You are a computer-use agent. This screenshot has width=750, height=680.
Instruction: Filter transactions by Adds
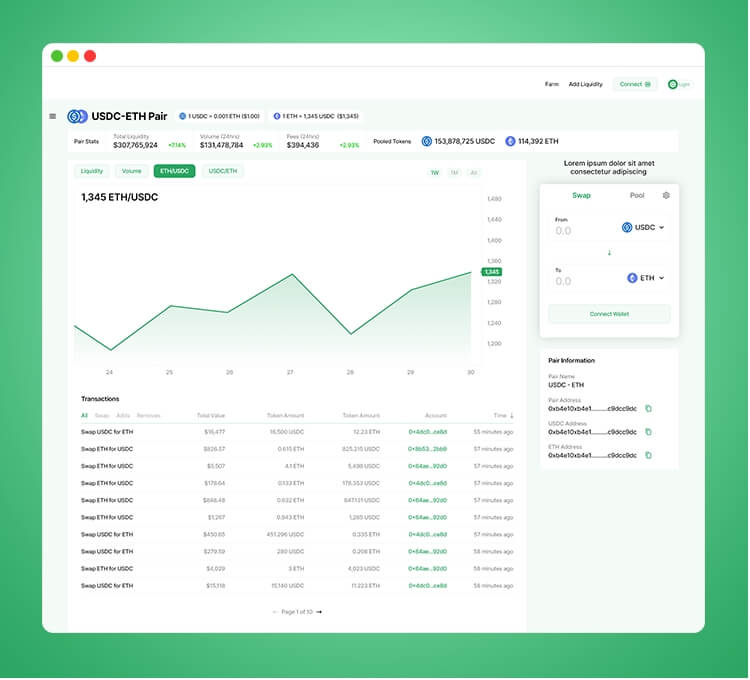point(123,416)
